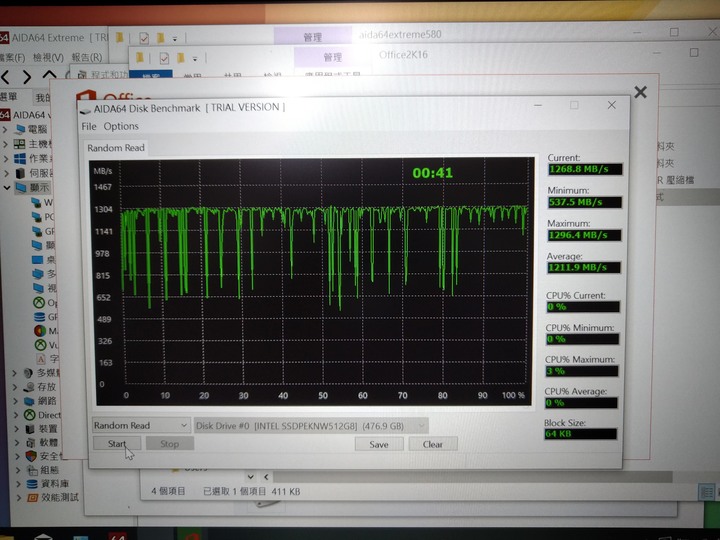
Task: Open the Disk Drive #0 selection dropdown
Action: point(311,426)
